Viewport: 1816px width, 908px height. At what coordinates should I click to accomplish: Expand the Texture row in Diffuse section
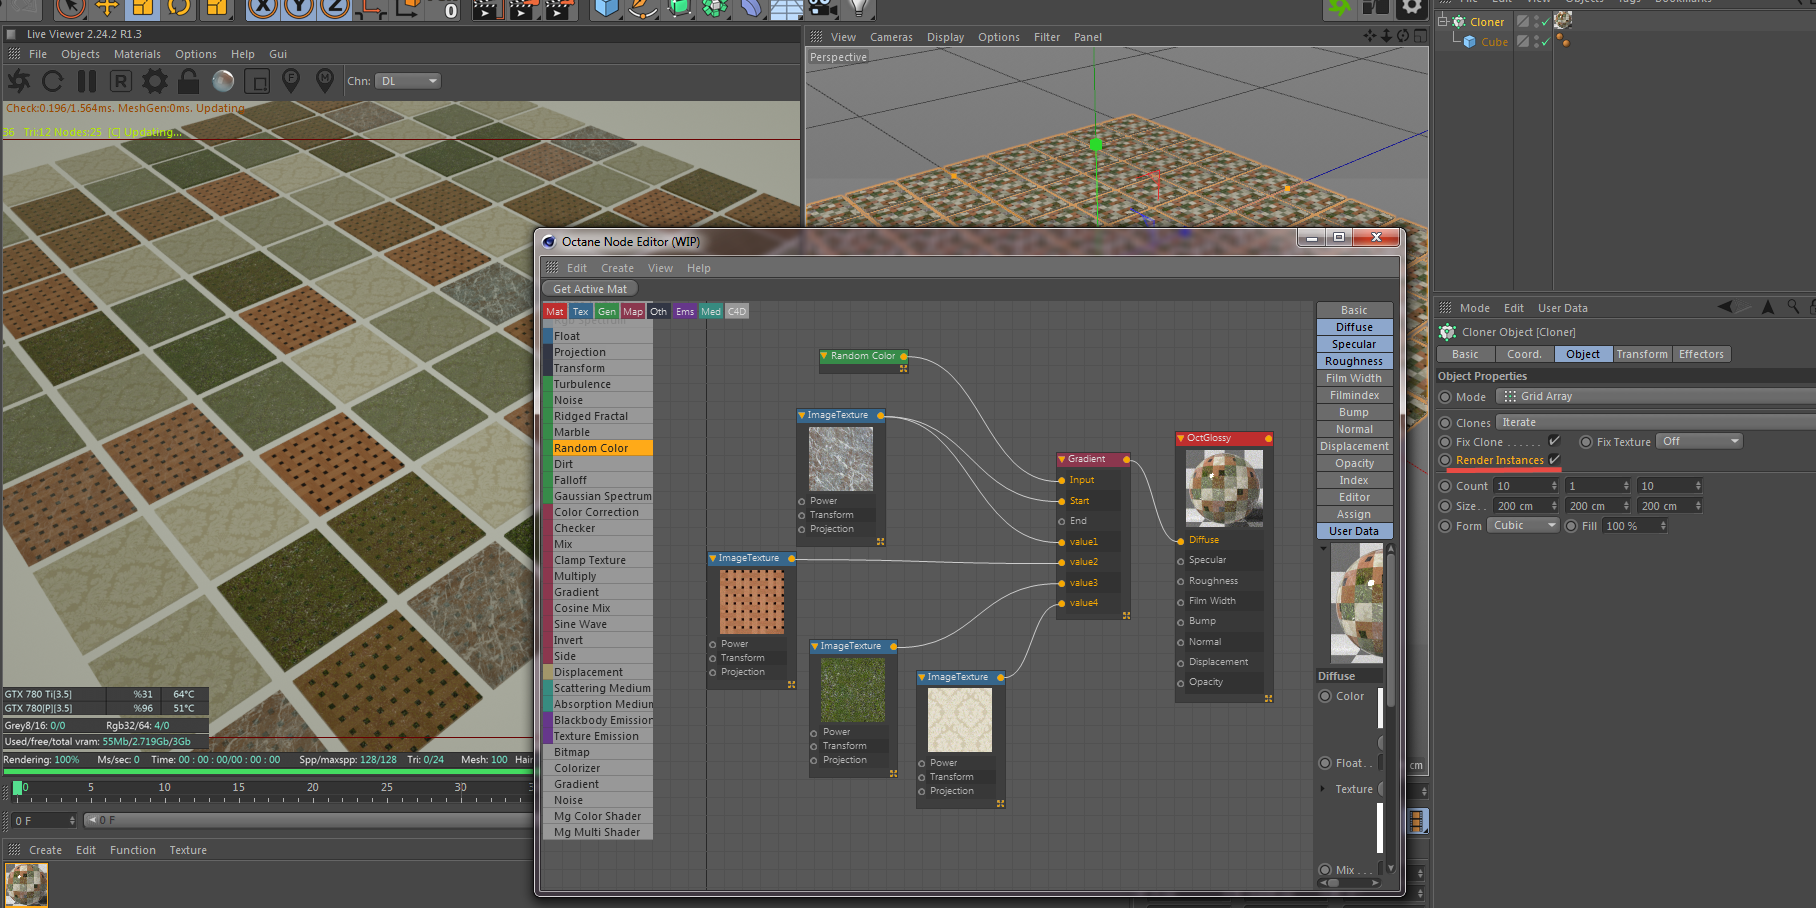click(1323, 788)
